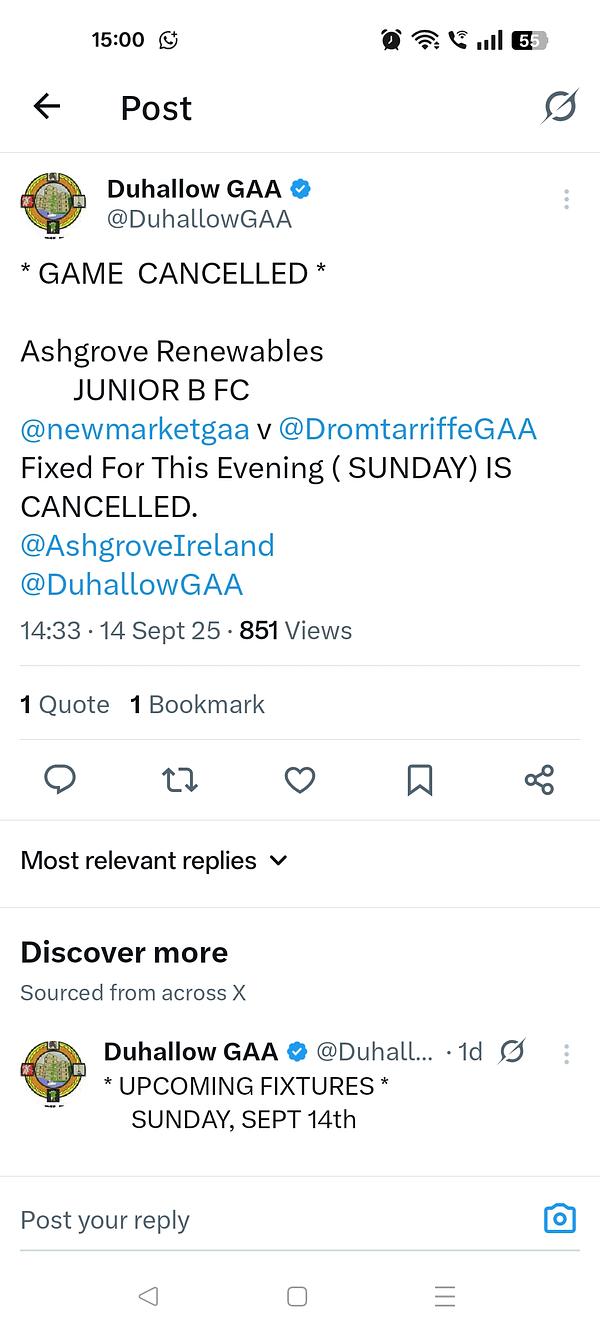
Task: Tap the back arrow in the Post header
Action: coord(47,106)
